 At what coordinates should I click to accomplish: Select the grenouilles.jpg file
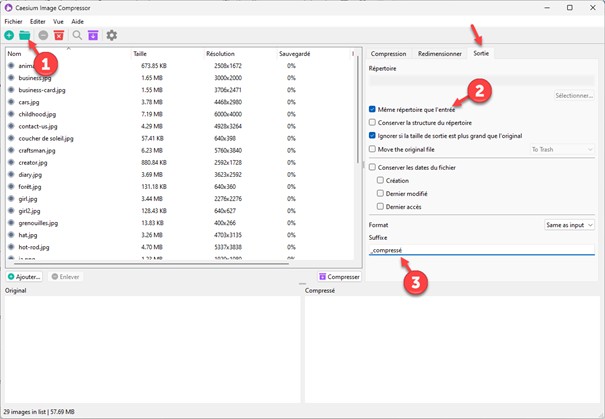point(38,223)
